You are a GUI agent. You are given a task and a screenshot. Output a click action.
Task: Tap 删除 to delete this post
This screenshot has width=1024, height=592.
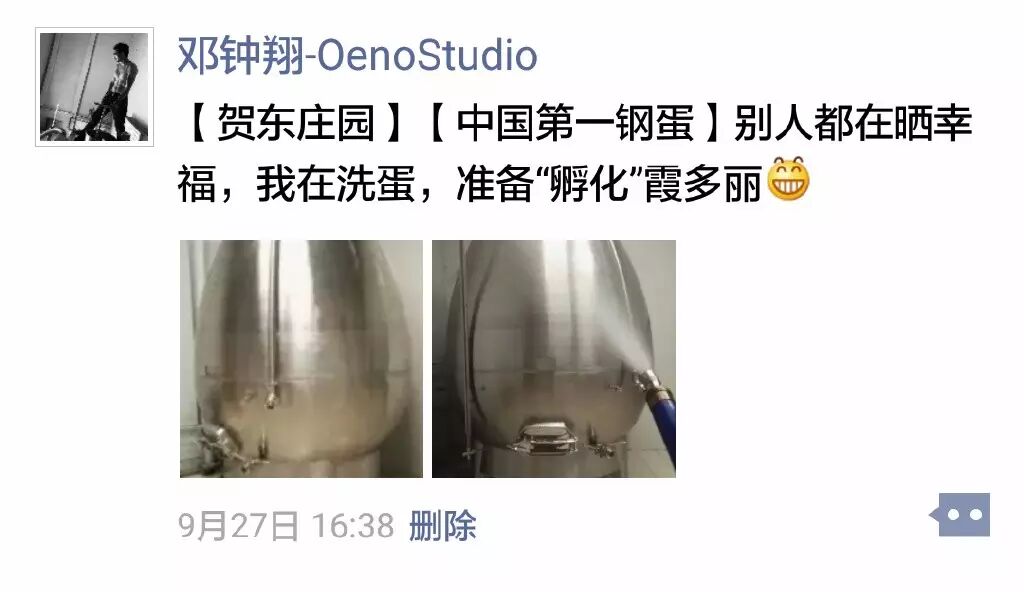click(x=443, y=525)
